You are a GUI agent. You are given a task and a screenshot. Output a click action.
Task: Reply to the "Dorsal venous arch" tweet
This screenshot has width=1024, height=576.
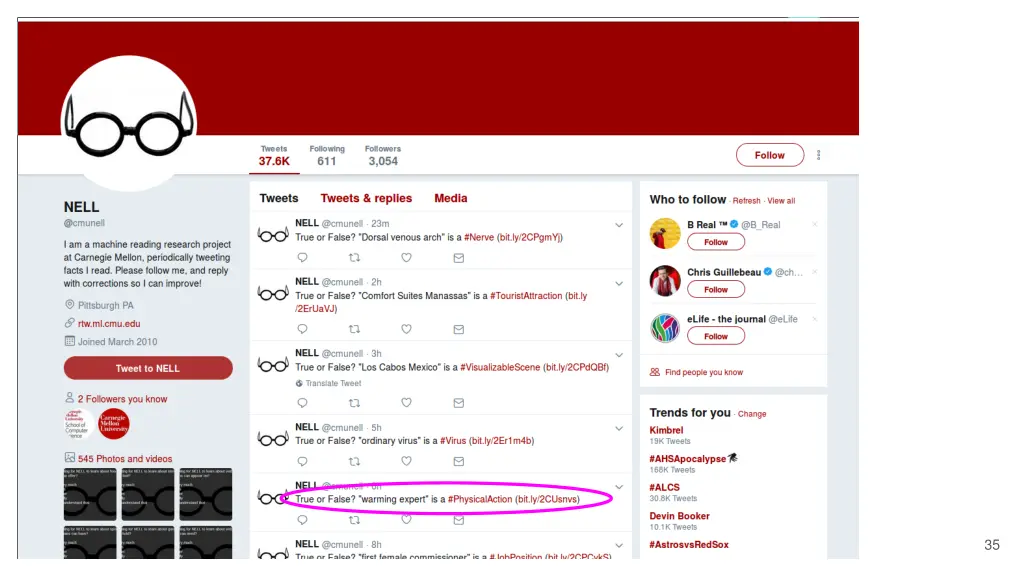pyautogui.click(x=303, y=257)
